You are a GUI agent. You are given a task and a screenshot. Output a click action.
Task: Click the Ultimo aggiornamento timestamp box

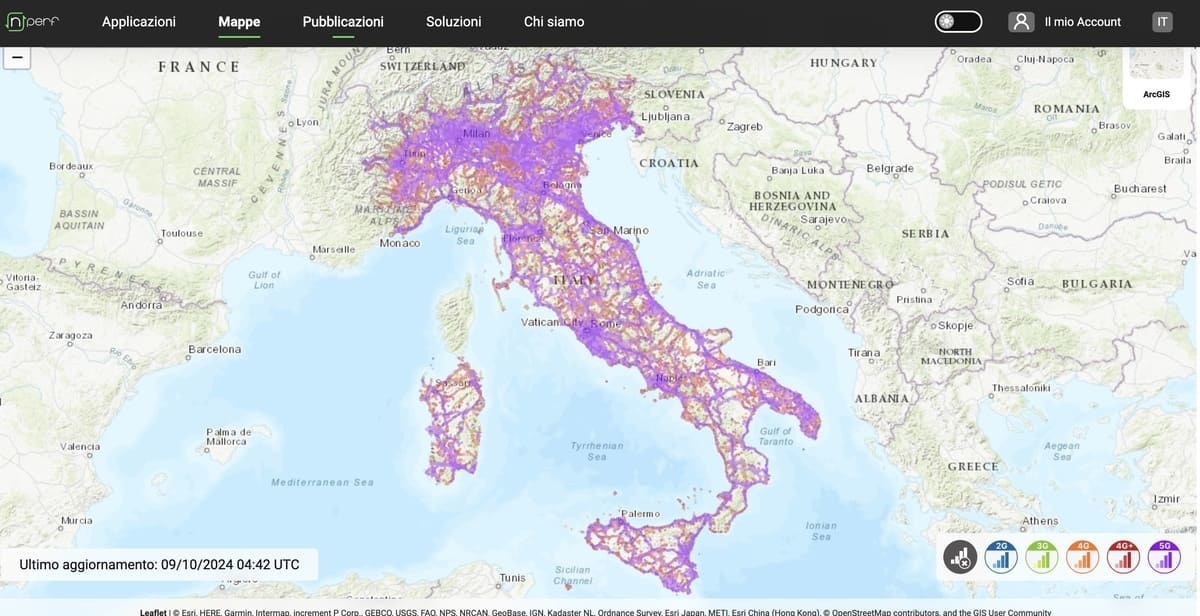coord(160,563)
